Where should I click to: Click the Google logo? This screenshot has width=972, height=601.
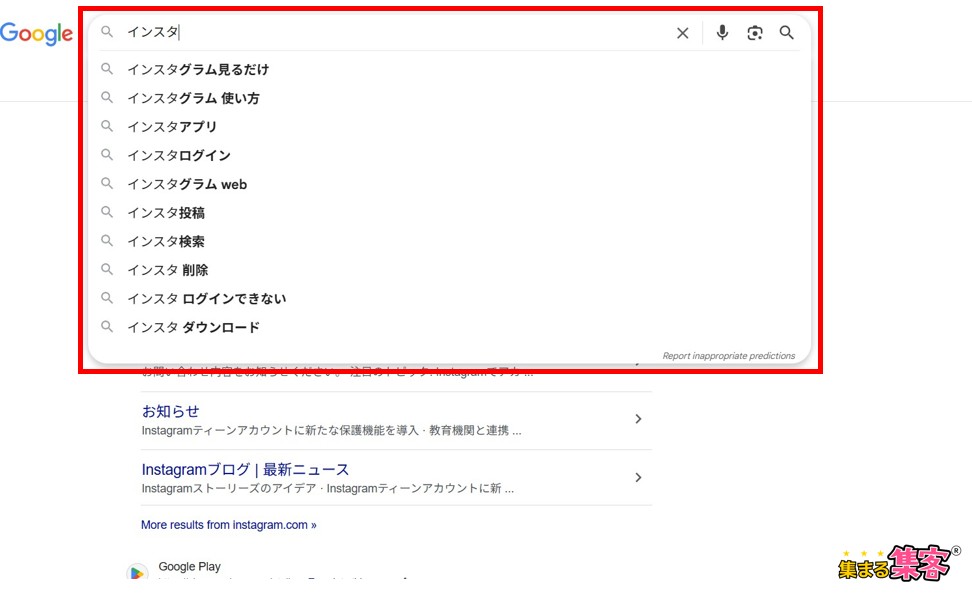[x=37, y=34]
